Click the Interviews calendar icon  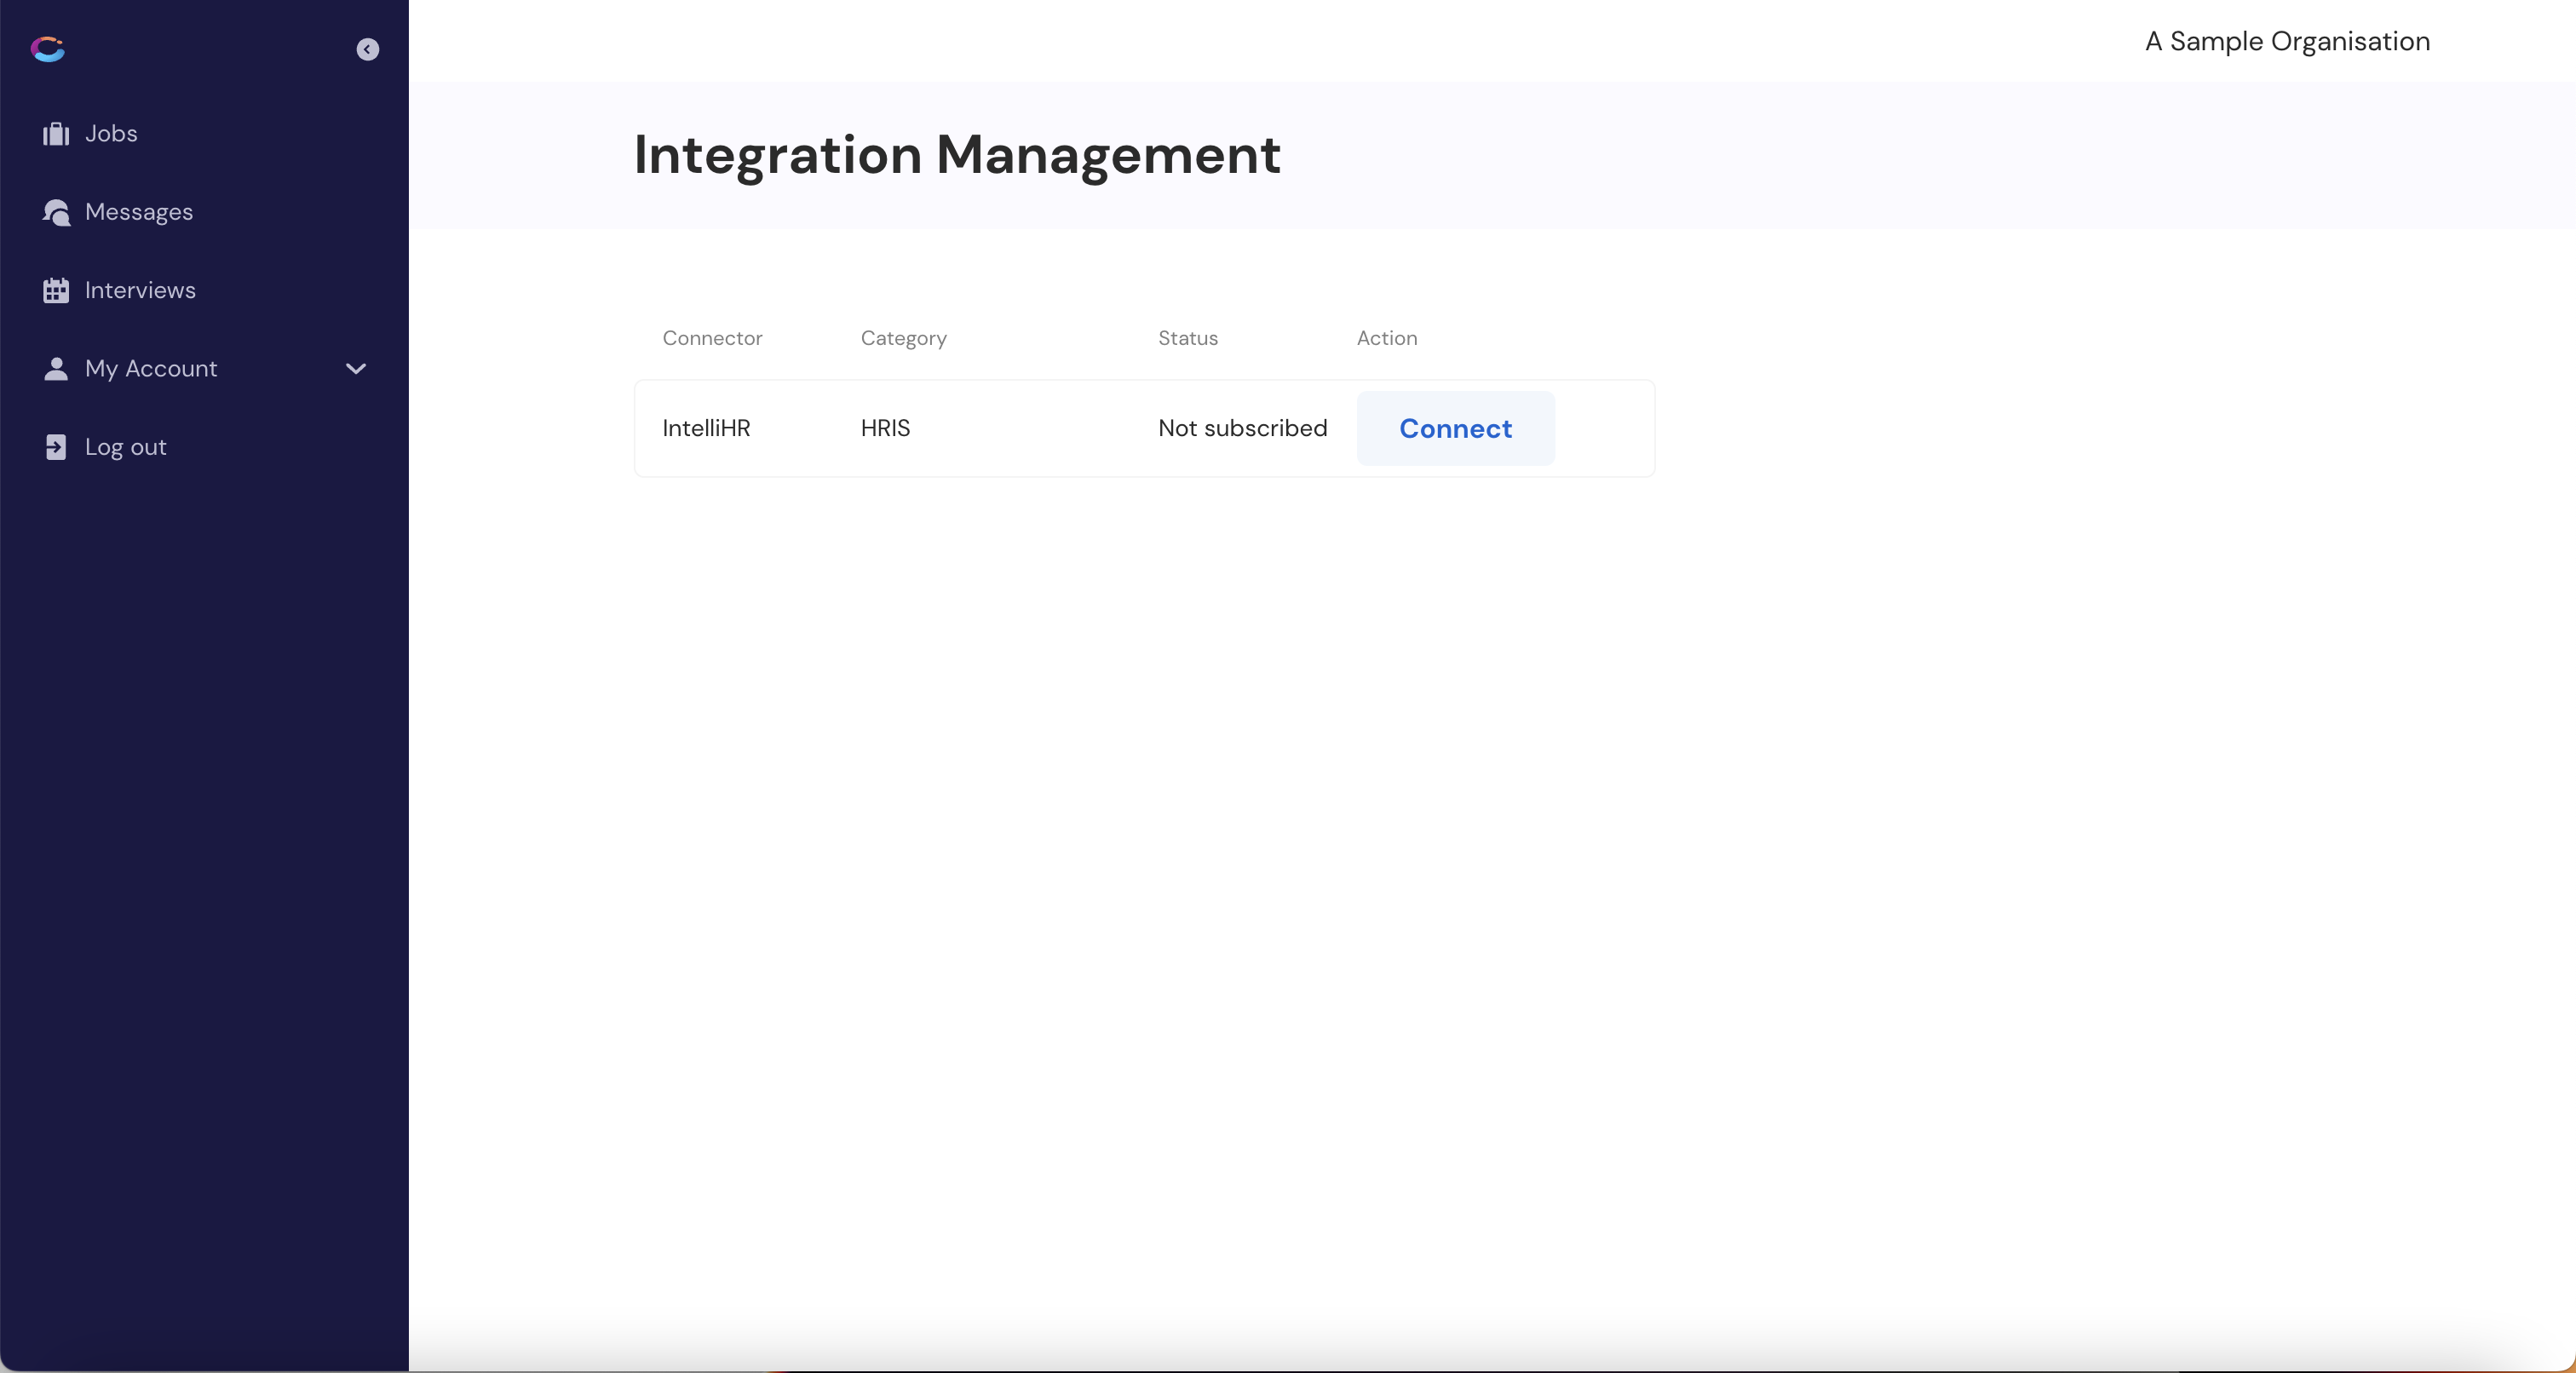[x=56, y=290]
